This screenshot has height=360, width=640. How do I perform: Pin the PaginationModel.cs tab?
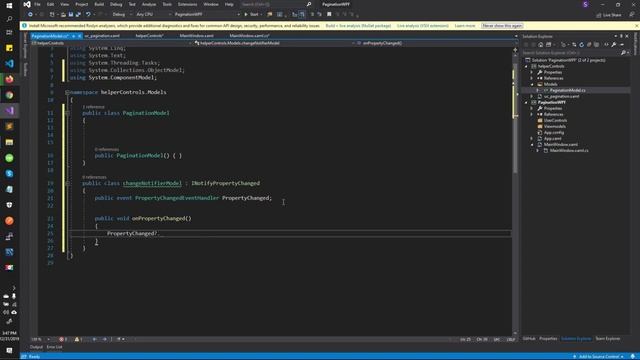point(73,36)
